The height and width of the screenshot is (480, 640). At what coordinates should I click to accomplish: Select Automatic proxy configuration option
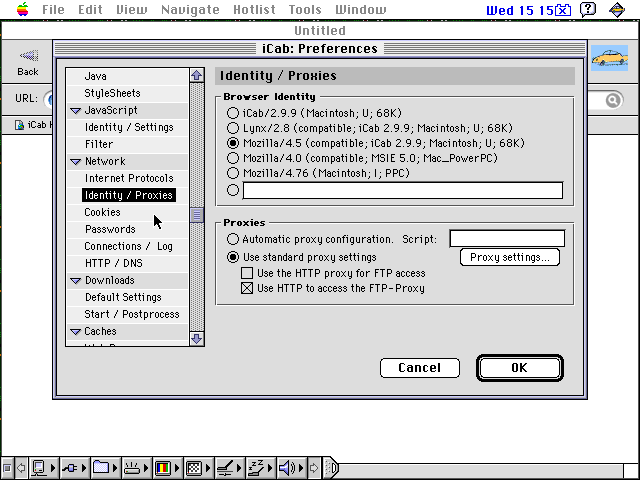click(233, 239)
